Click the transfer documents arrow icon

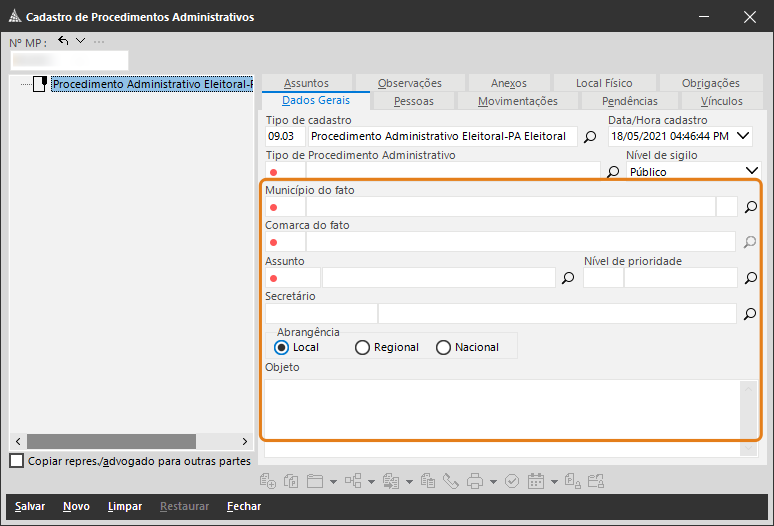(x=391, y=481)
